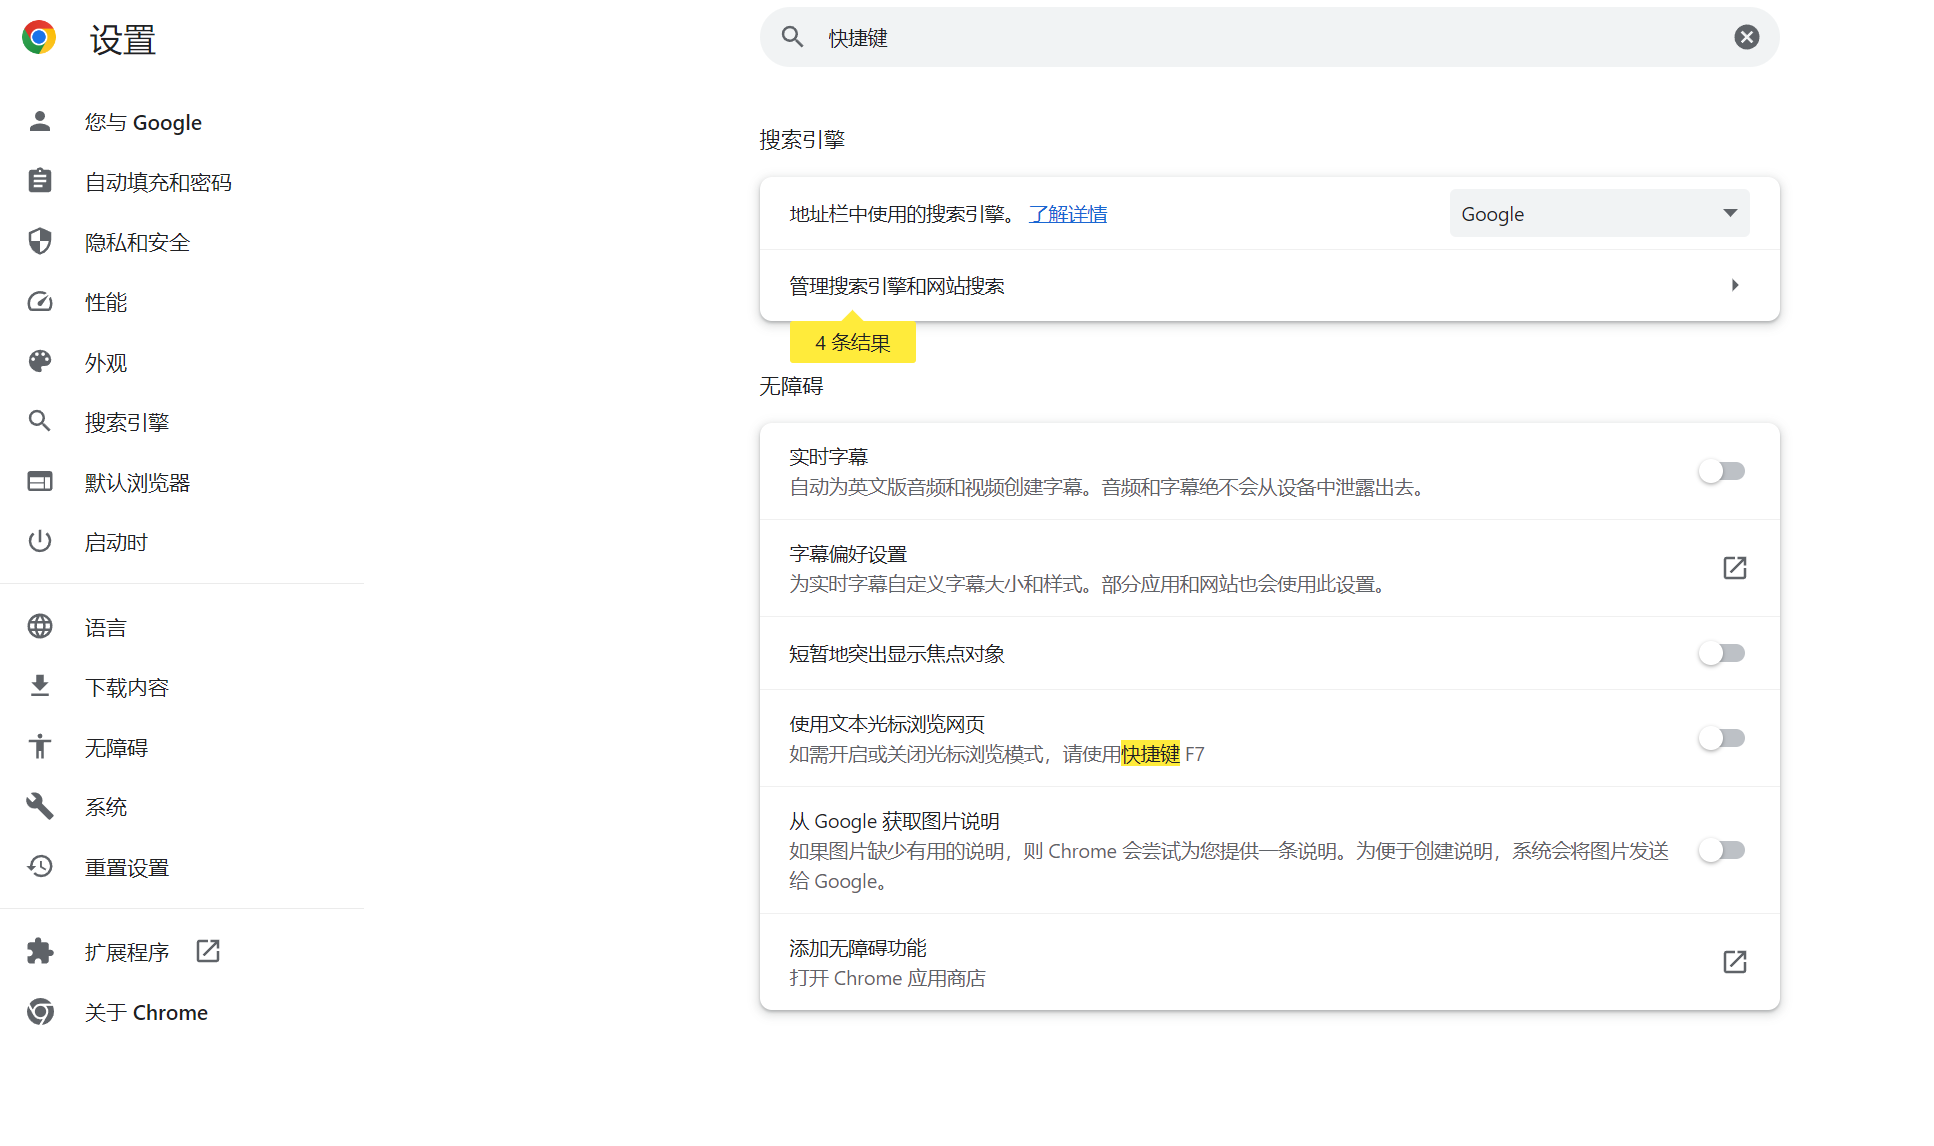Click the 打开 Chrome 应用商店 subtitle text
Screen dimensions: 1934x1146
coord(887,978)
